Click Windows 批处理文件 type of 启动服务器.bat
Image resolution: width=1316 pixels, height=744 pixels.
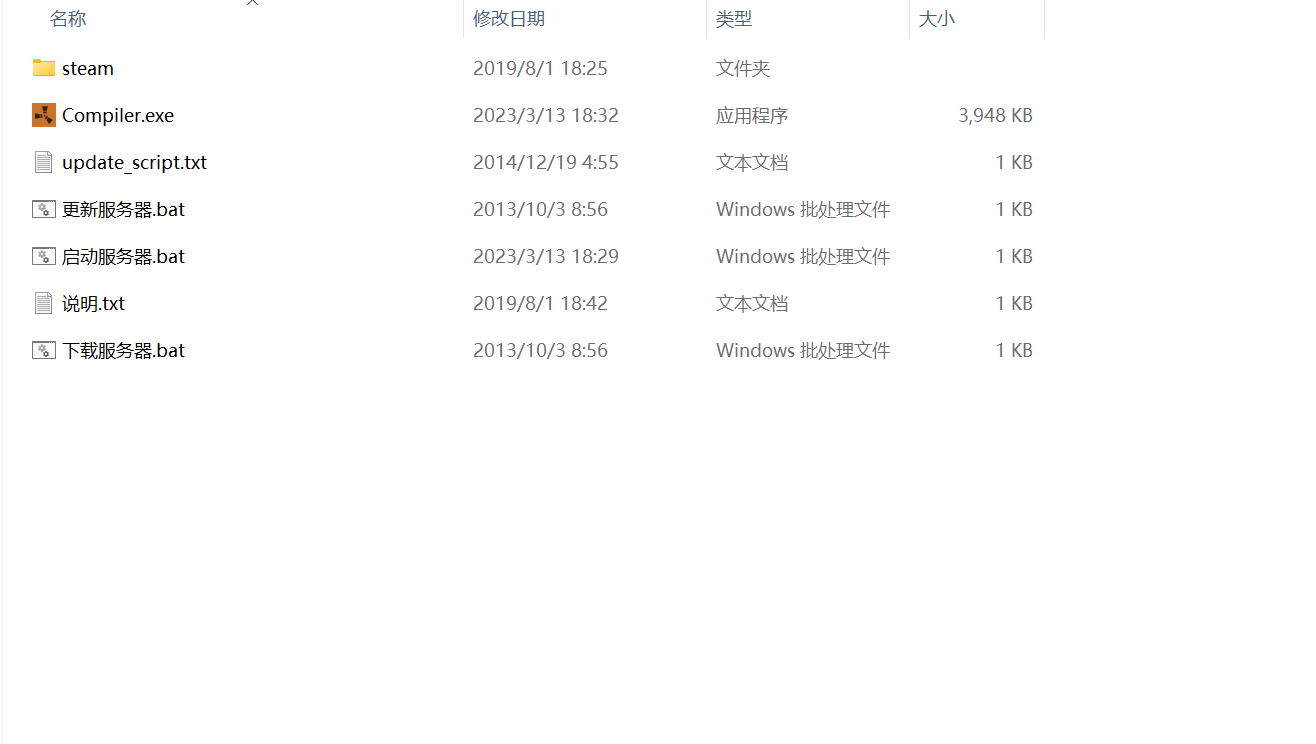803,256
